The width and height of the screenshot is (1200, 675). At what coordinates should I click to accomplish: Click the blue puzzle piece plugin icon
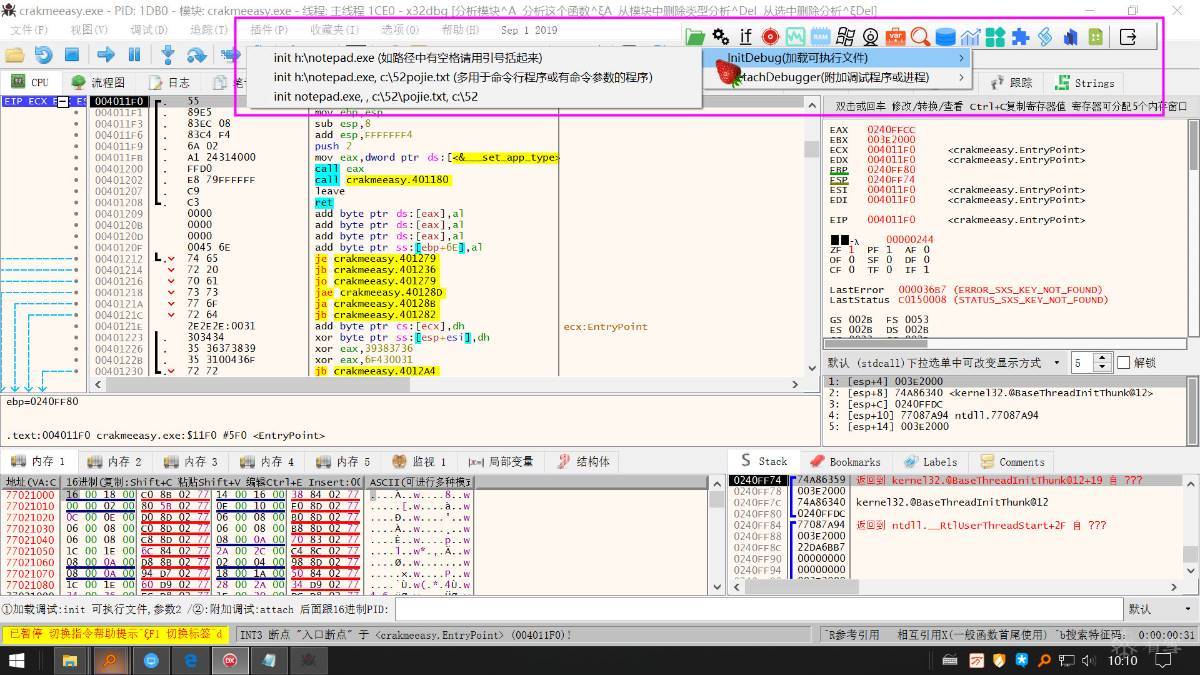[1020, 37]
